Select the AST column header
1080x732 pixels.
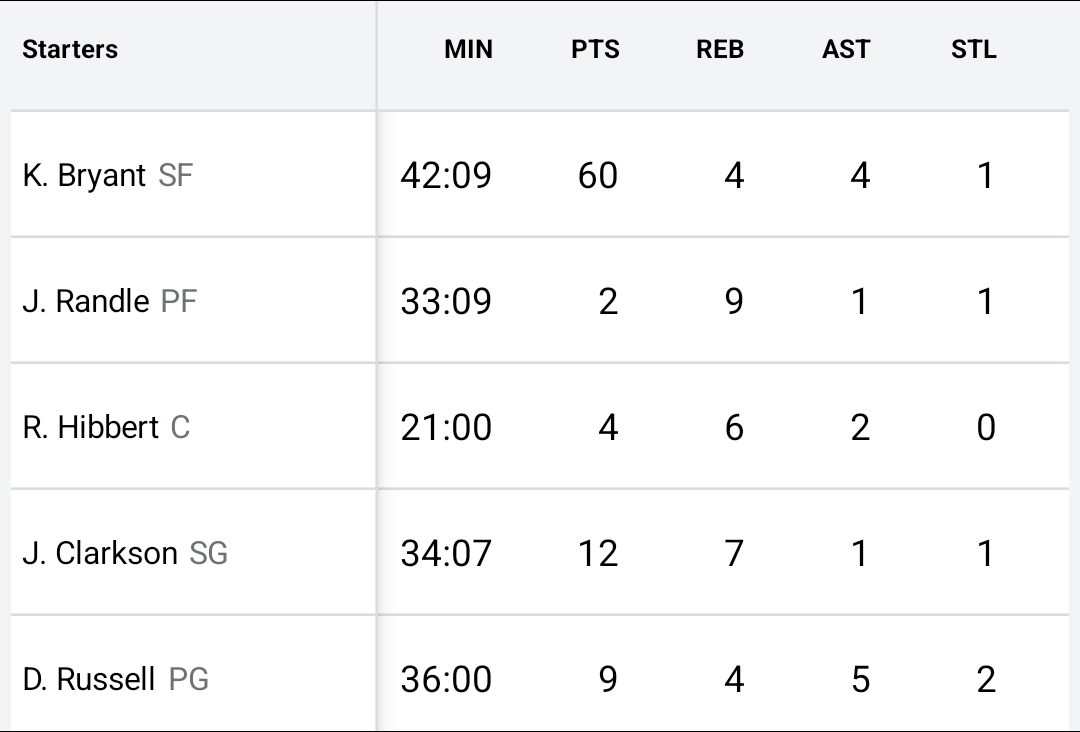click(x=845, y=50)
